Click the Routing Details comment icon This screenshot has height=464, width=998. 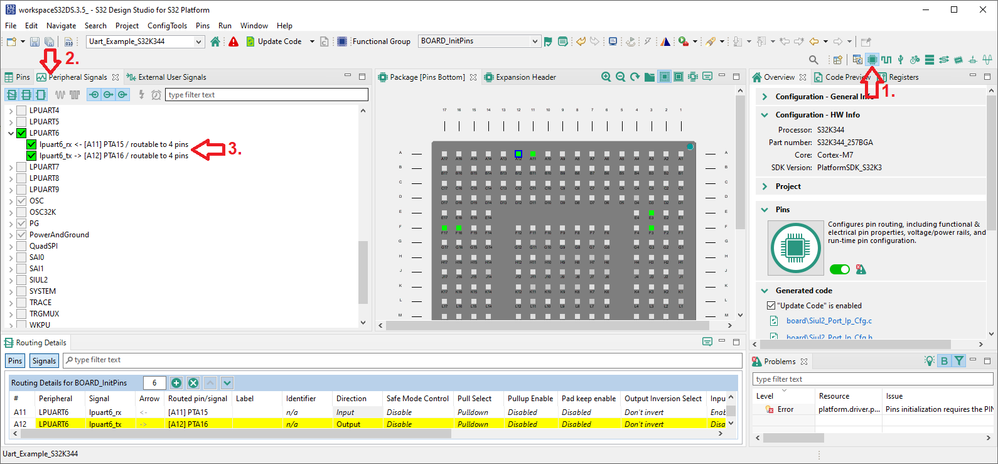[707, 342]
